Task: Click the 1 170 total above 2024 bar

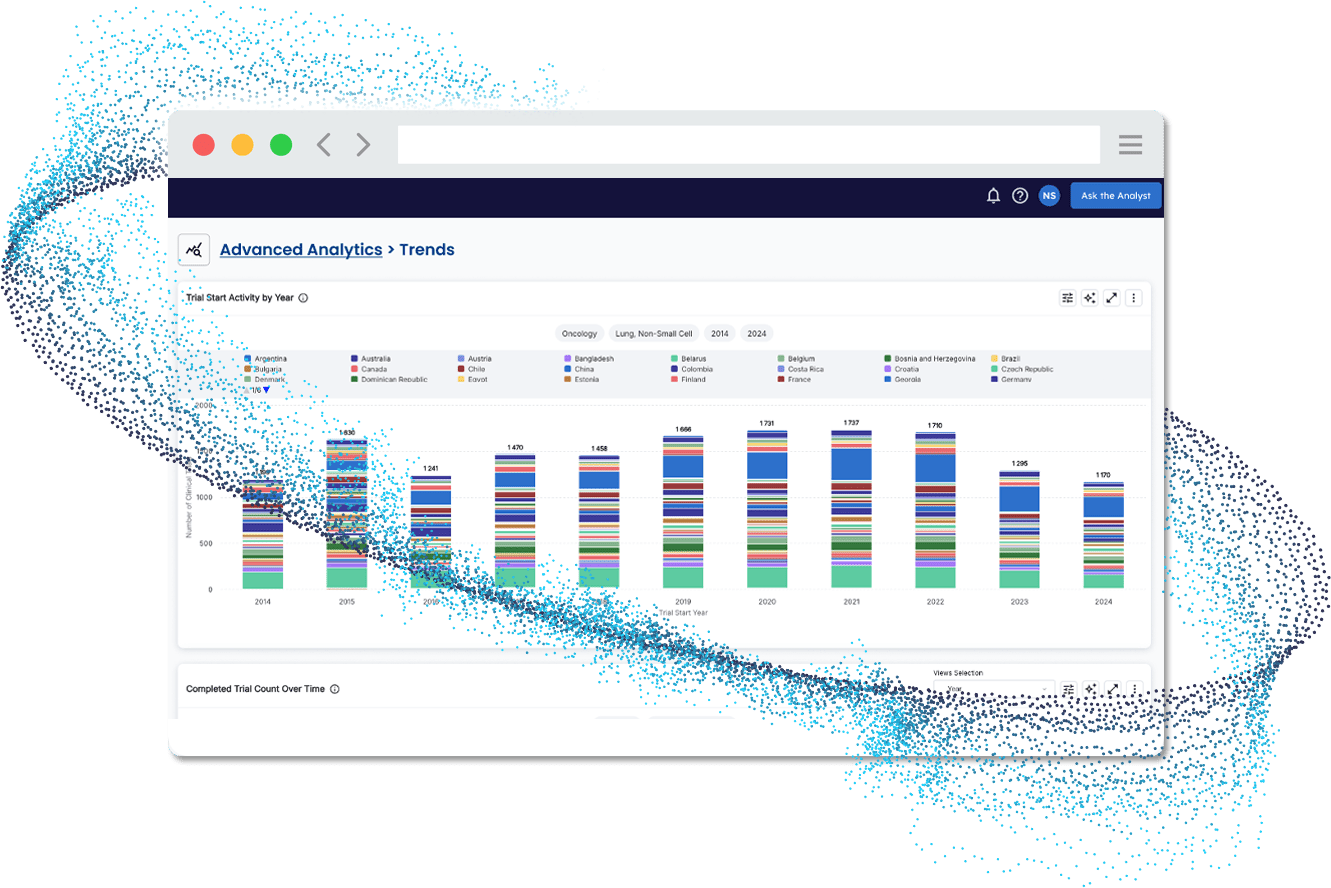Action: [1103, 476]
